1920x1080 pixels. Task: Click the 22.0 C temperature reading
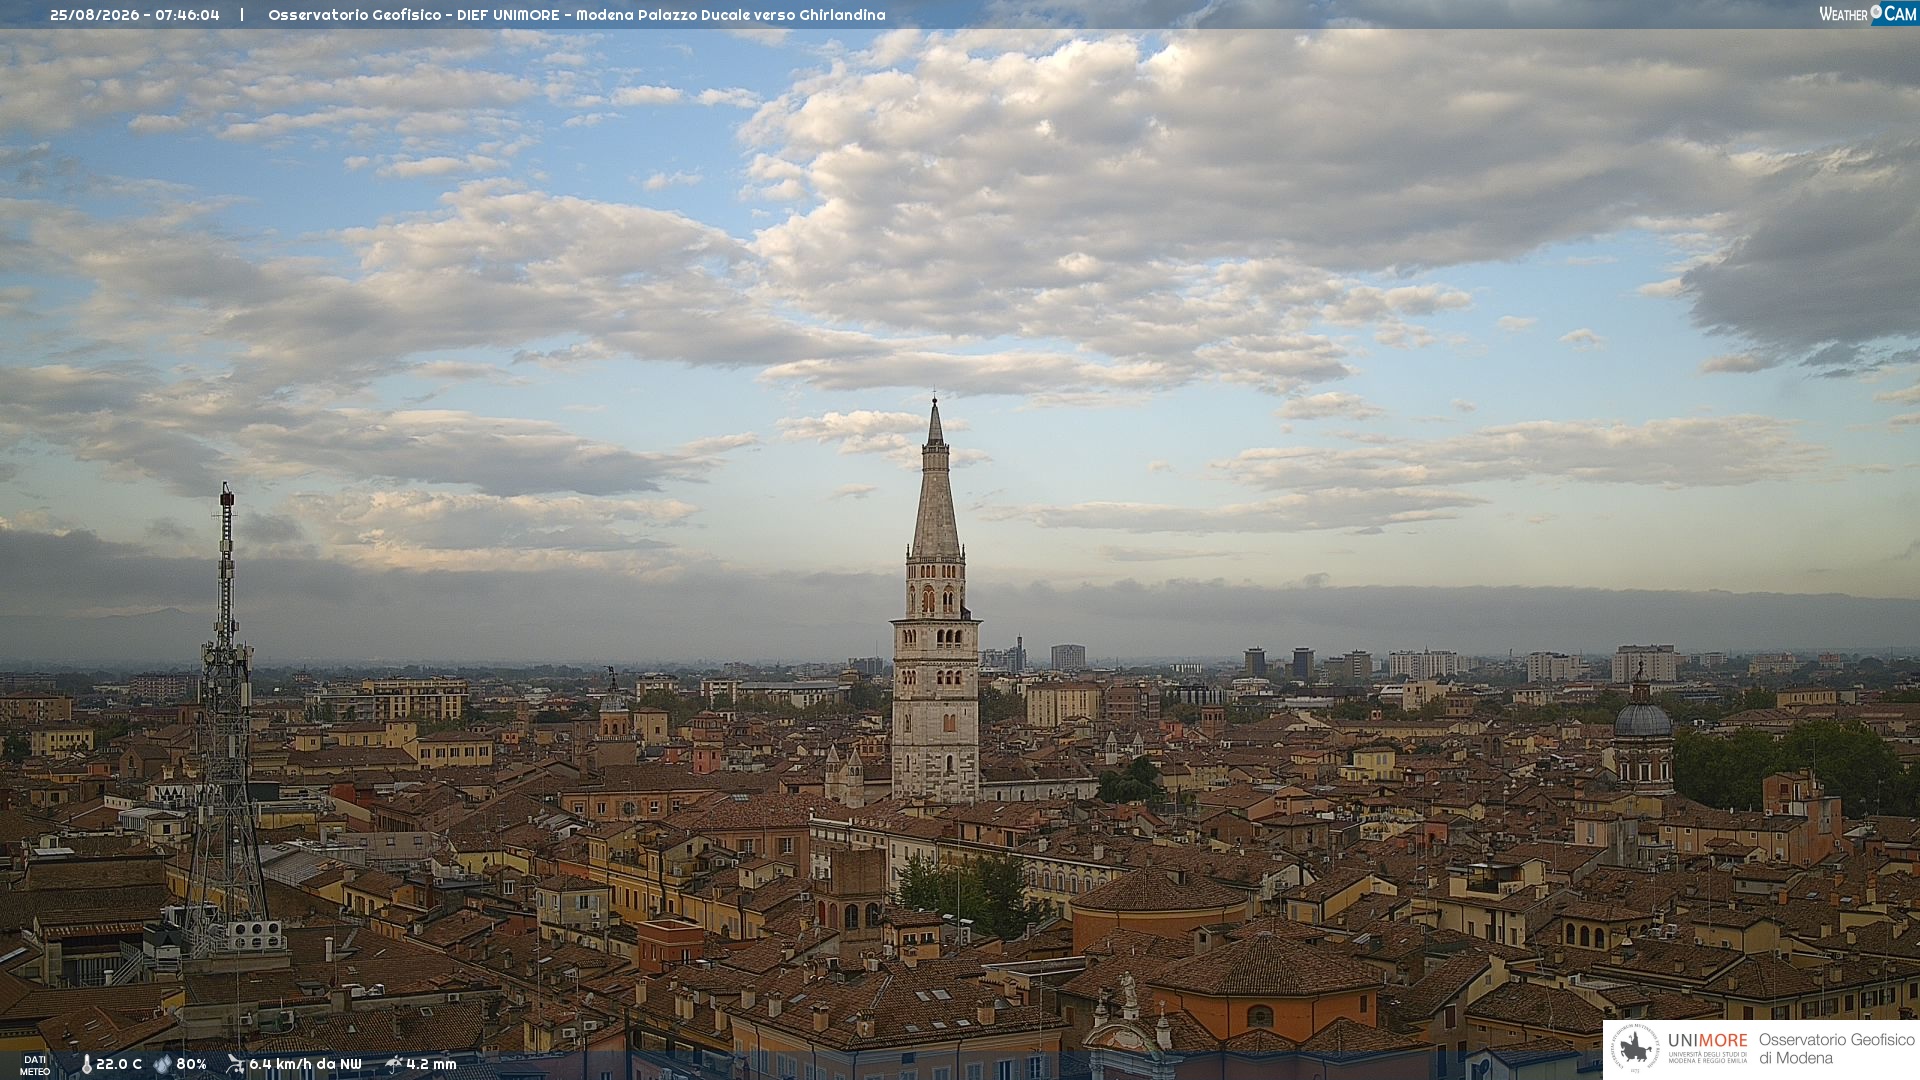pyautogui.click(x=119, y=1064)
